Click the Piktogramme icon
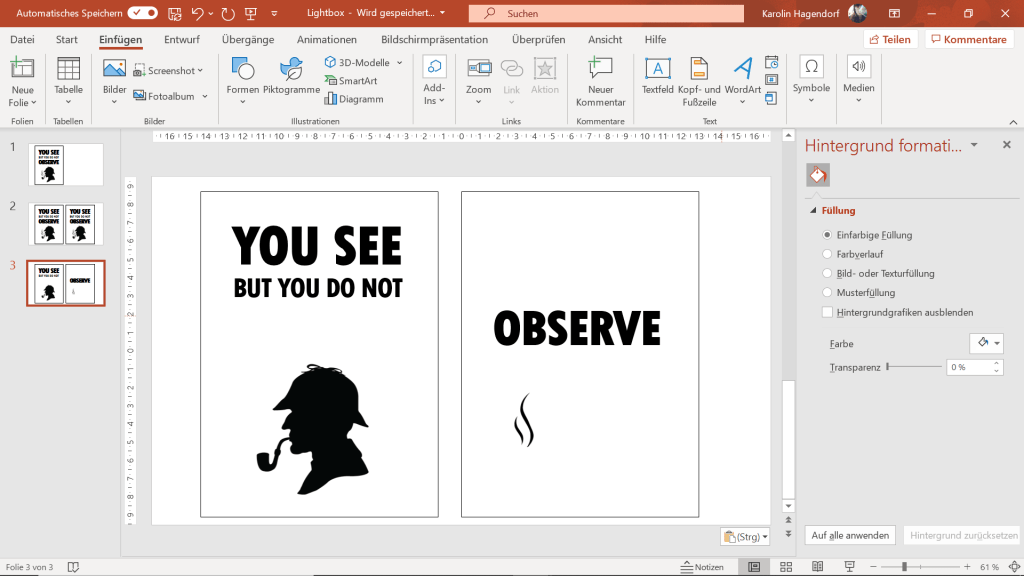 [291, 69]
